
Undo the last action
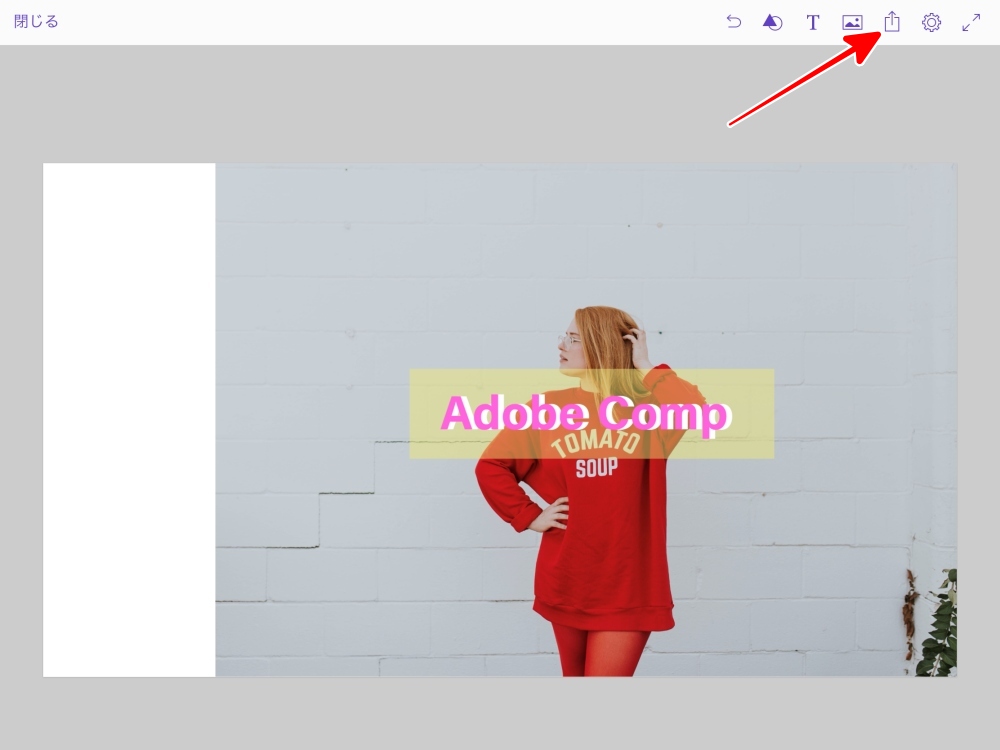[733, 22]
